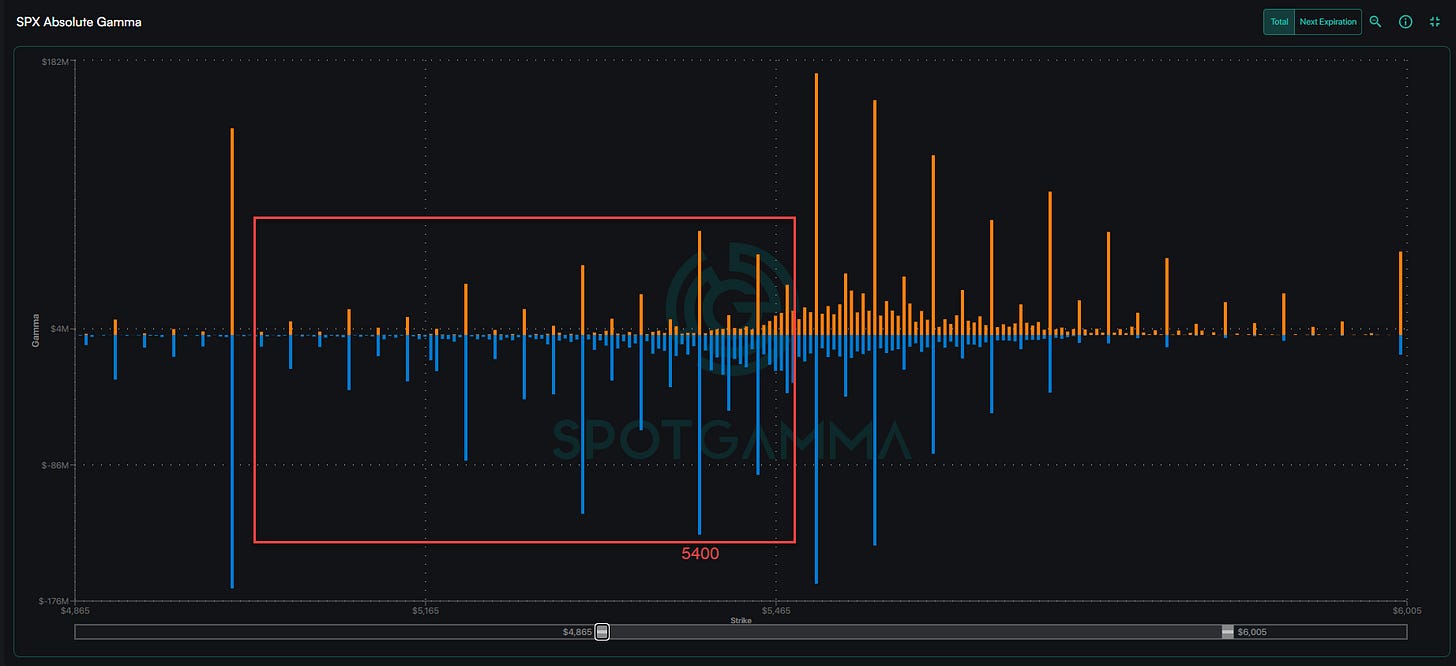Open the chart info icon
This screenshot has width=1456, height=666.
pyautogui.click(x=1405, y=21)
